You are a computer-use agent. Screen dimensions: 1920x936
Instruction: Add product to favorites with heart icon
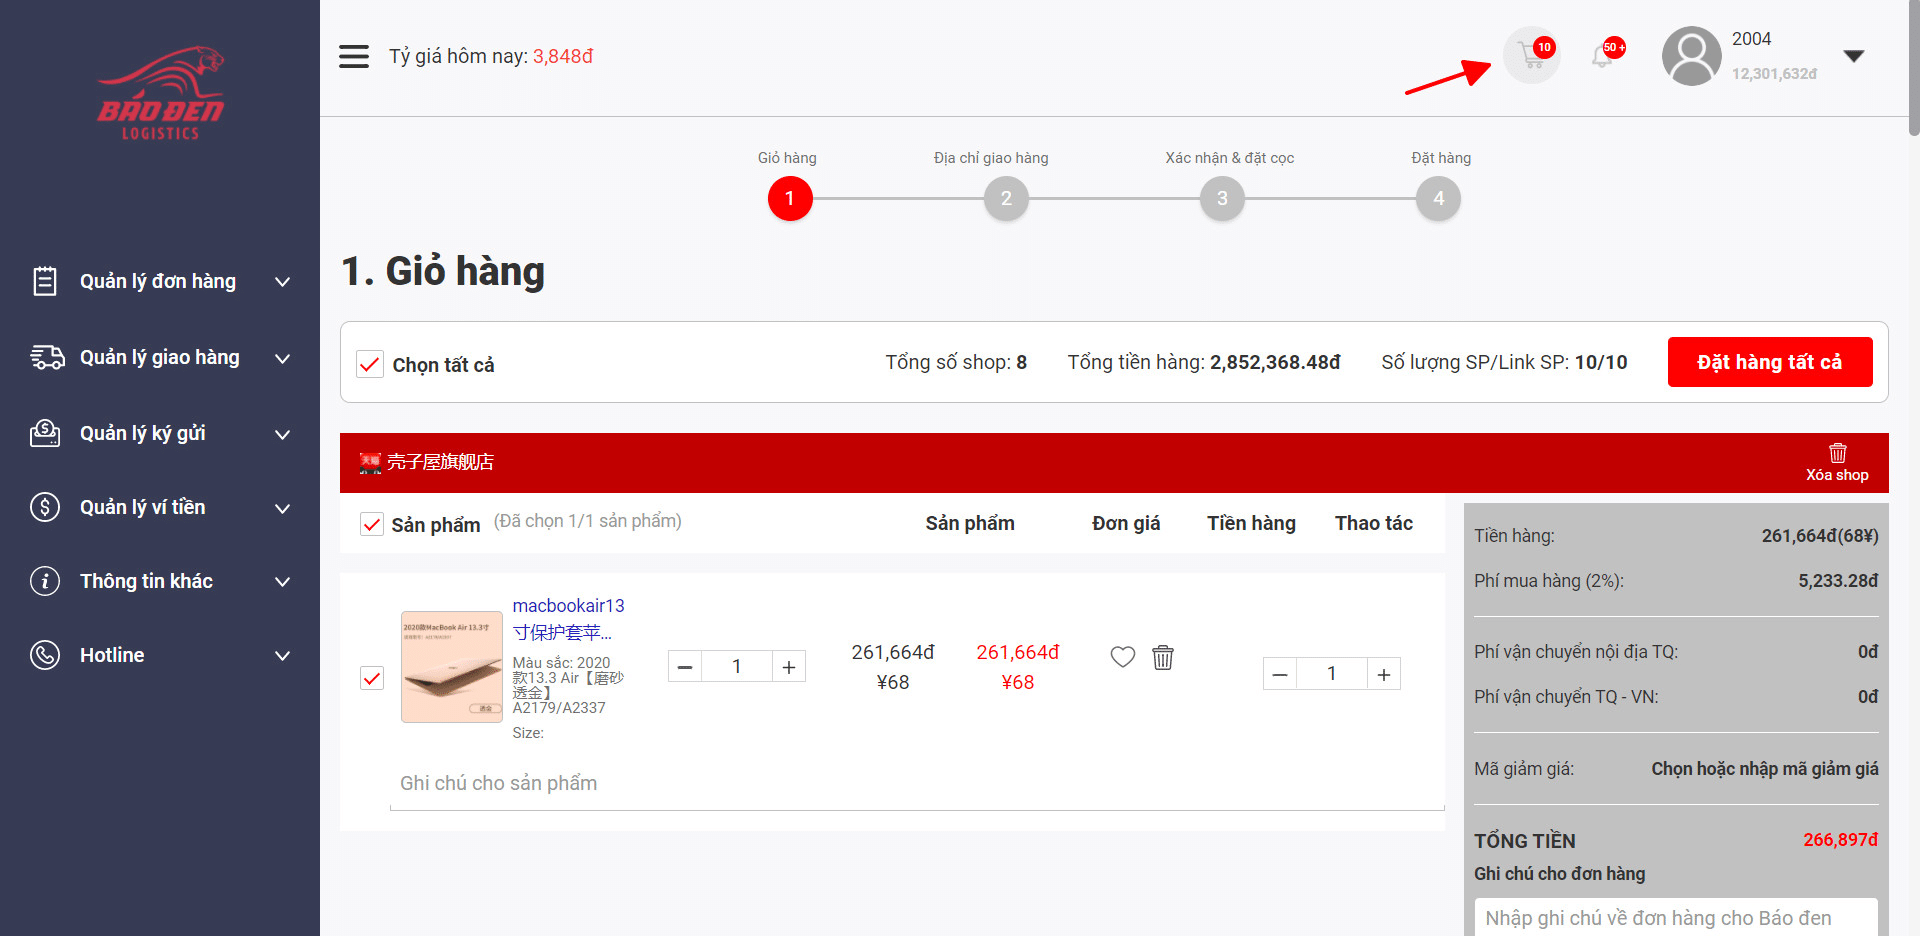point(1123,657)
